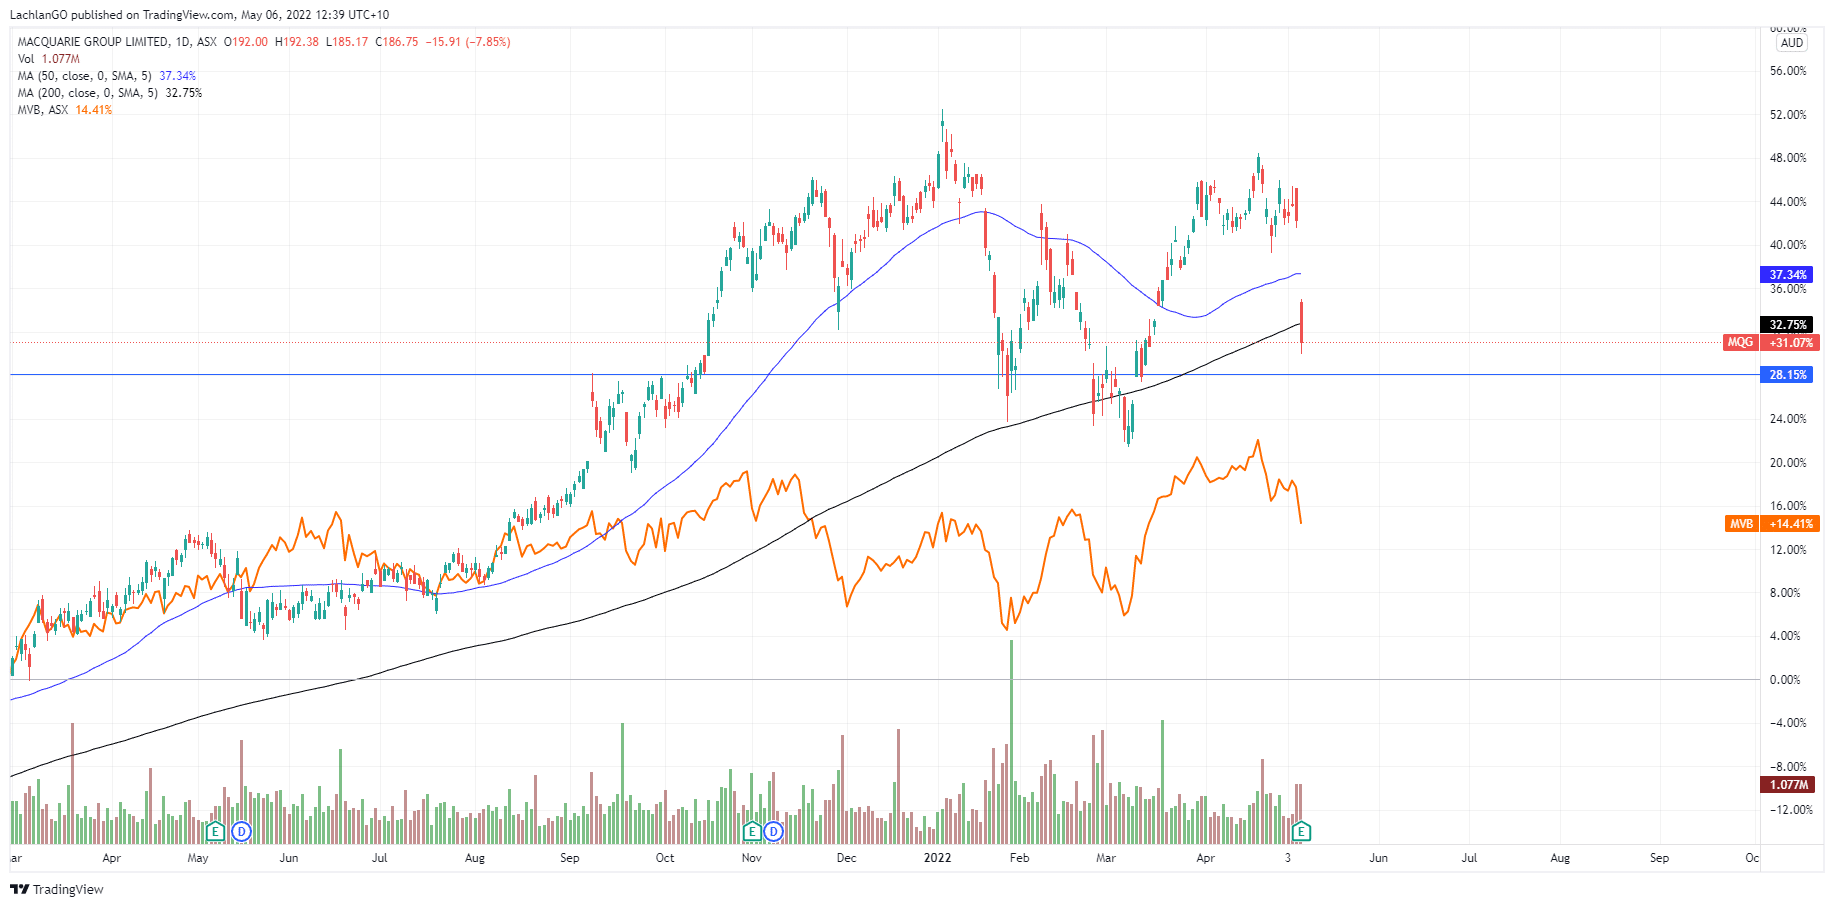This screenshot has height=907, width=1834.
Task: Click the 52.00% price axis label
Action: click(1788, 115)
